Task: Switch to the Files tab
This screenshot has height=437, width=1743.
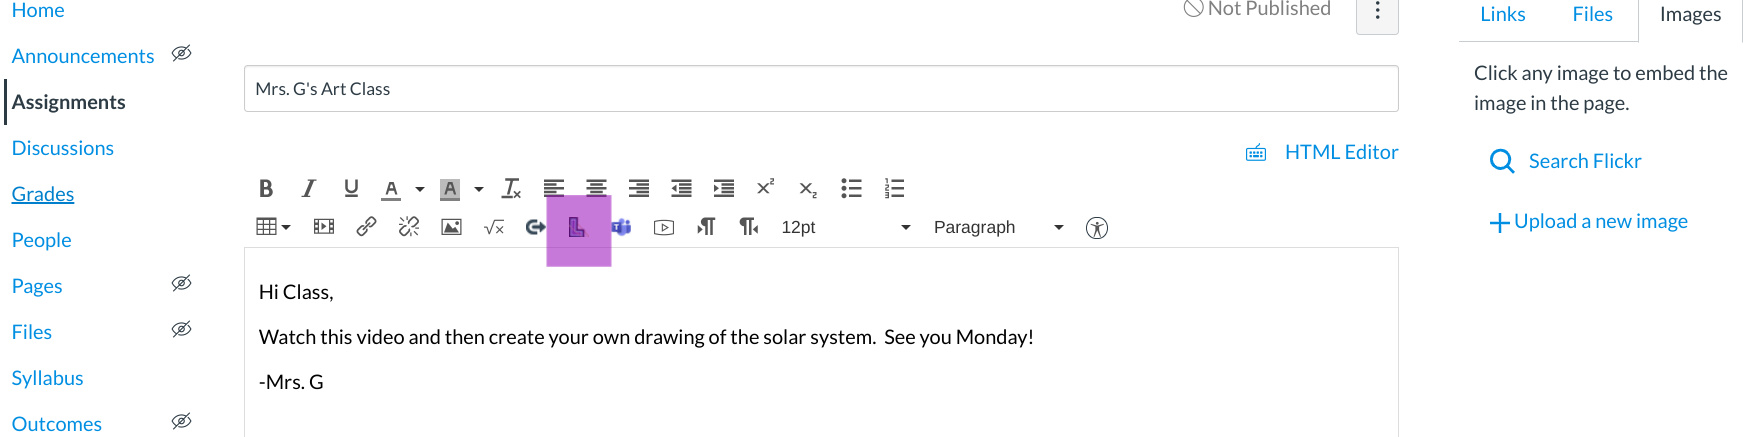Action: pyautogui.click(x=1592, y=15)
